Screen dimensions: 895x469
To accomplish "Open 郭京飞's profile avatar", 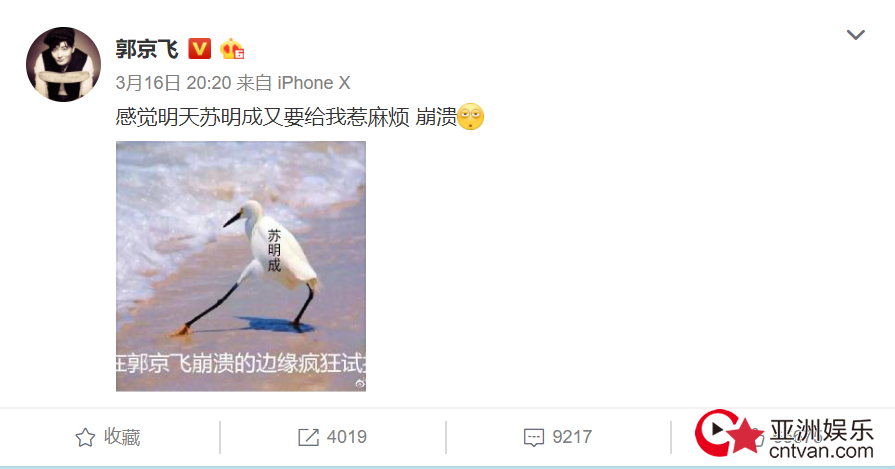I will [63, 64].
